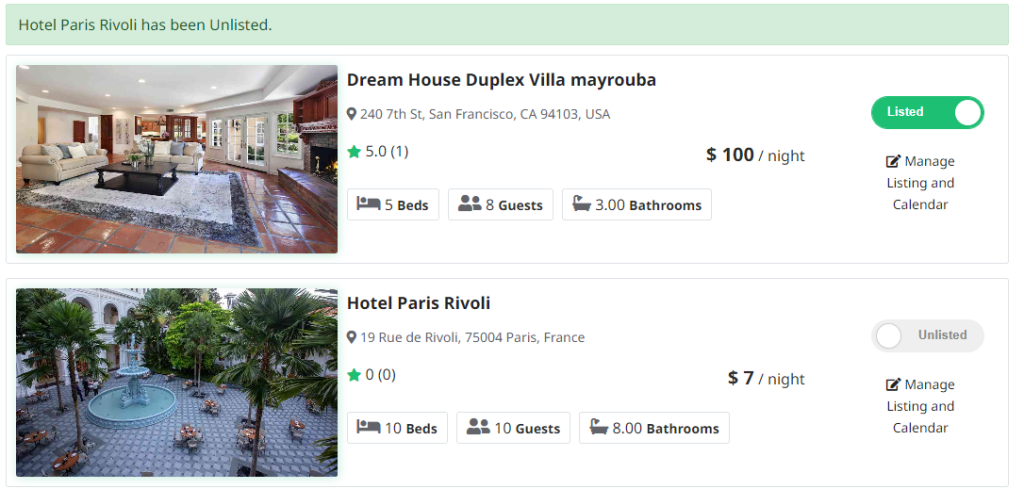Click the Hotel Paris Rivoli courtyard photo
The height and width of the screenshot is (489, 1024).
[177, 382]
